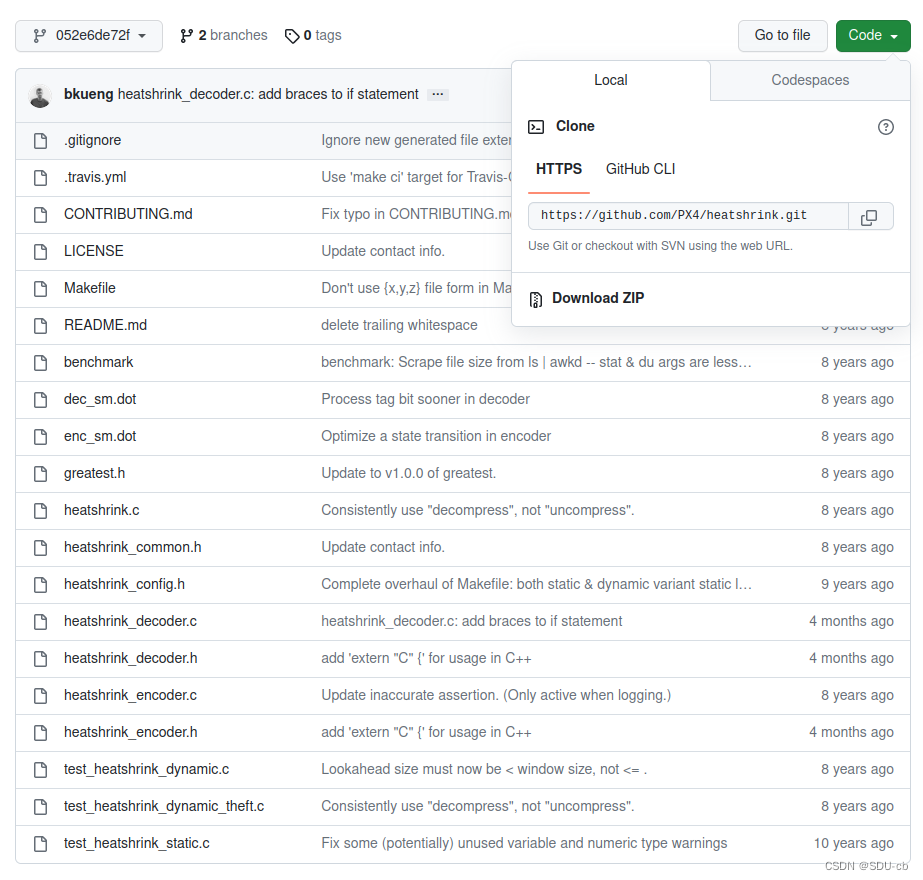Screen dimensions: 923x880
Task: Click the file icon for greatest.h
Action: tap(41, 474)
